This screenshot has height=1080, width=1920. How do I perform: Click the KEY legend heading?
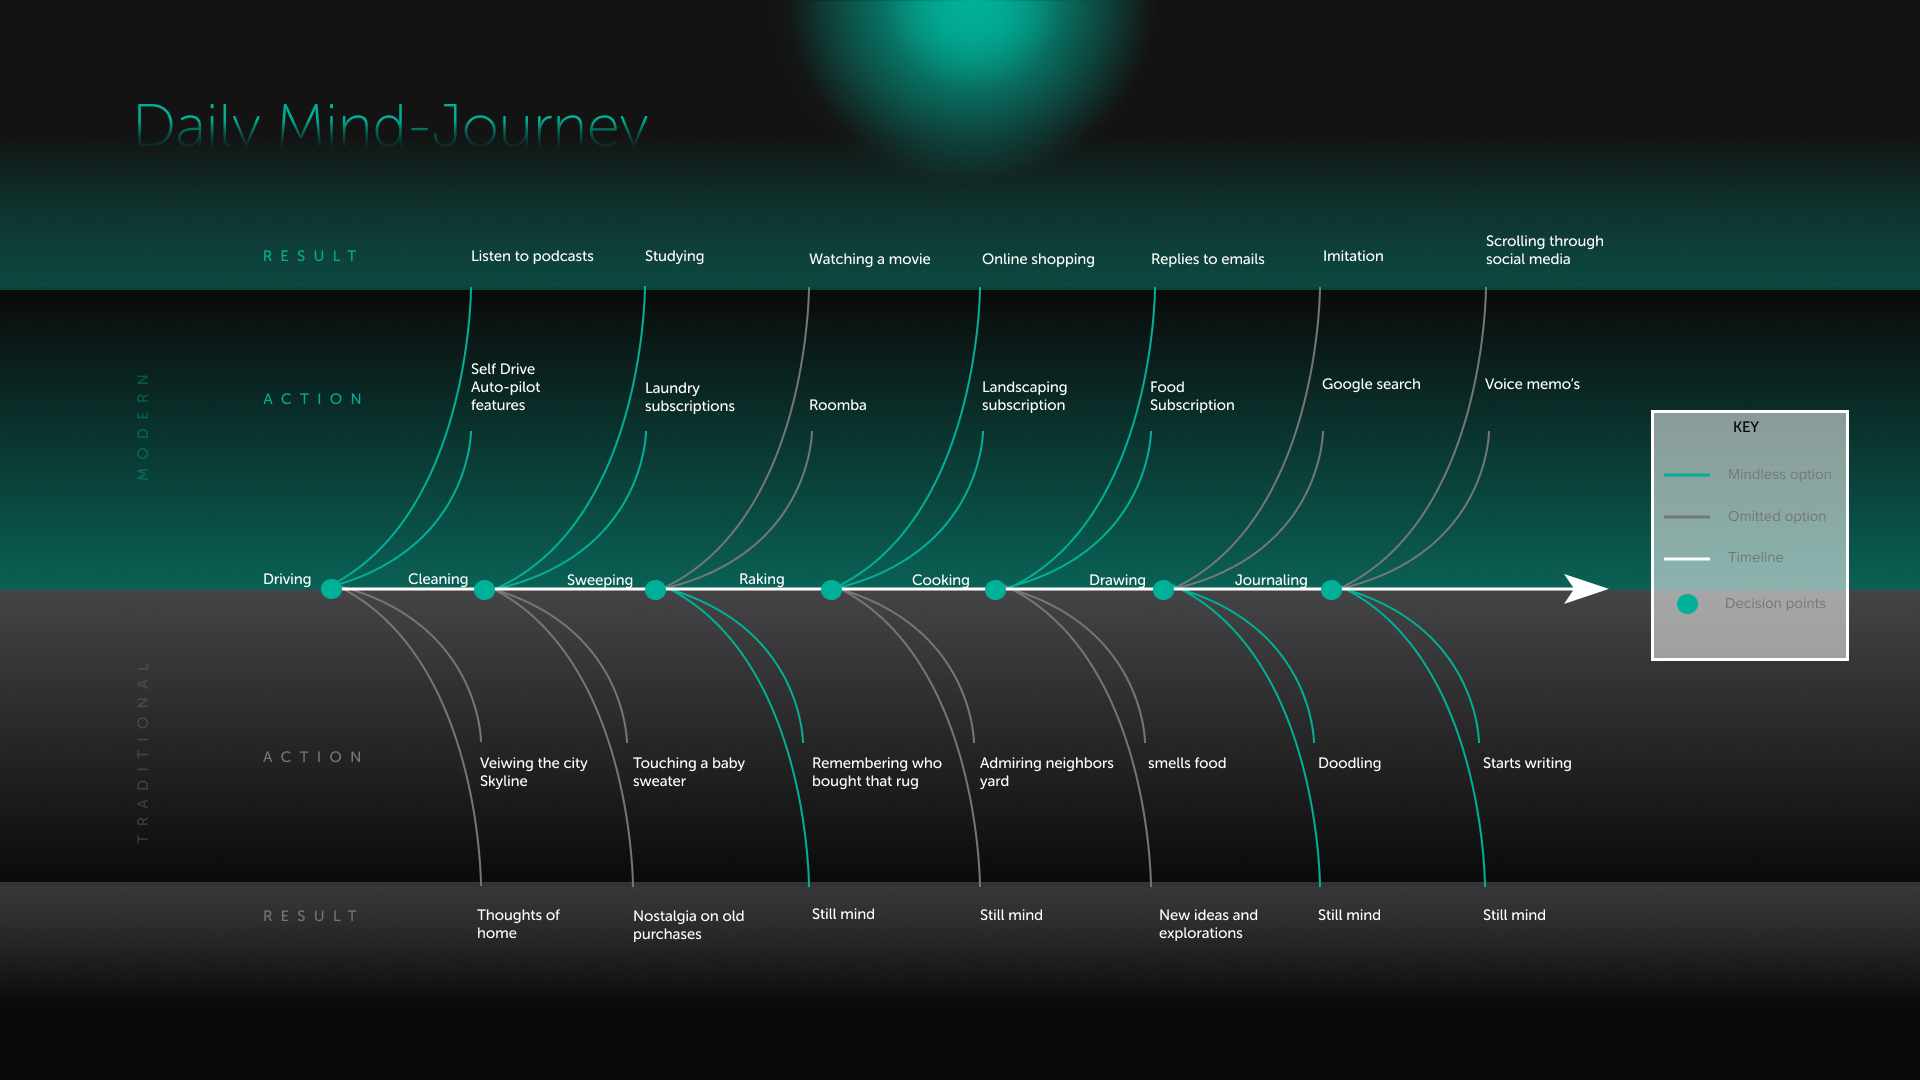(x=1745, y=427)
